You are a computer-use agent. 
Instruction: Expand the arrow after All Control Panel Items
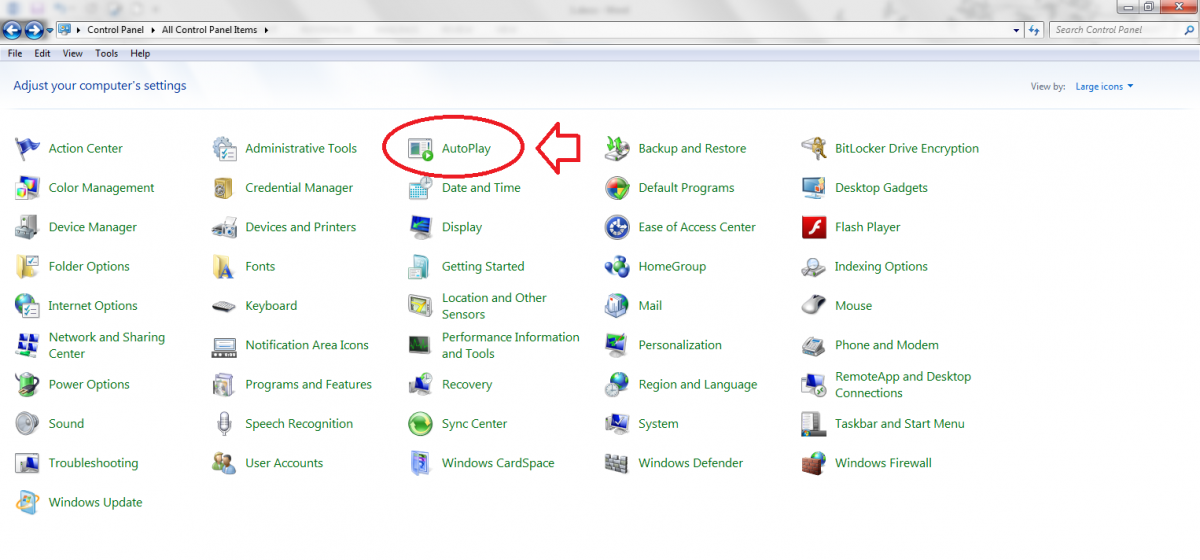point(267,30)
